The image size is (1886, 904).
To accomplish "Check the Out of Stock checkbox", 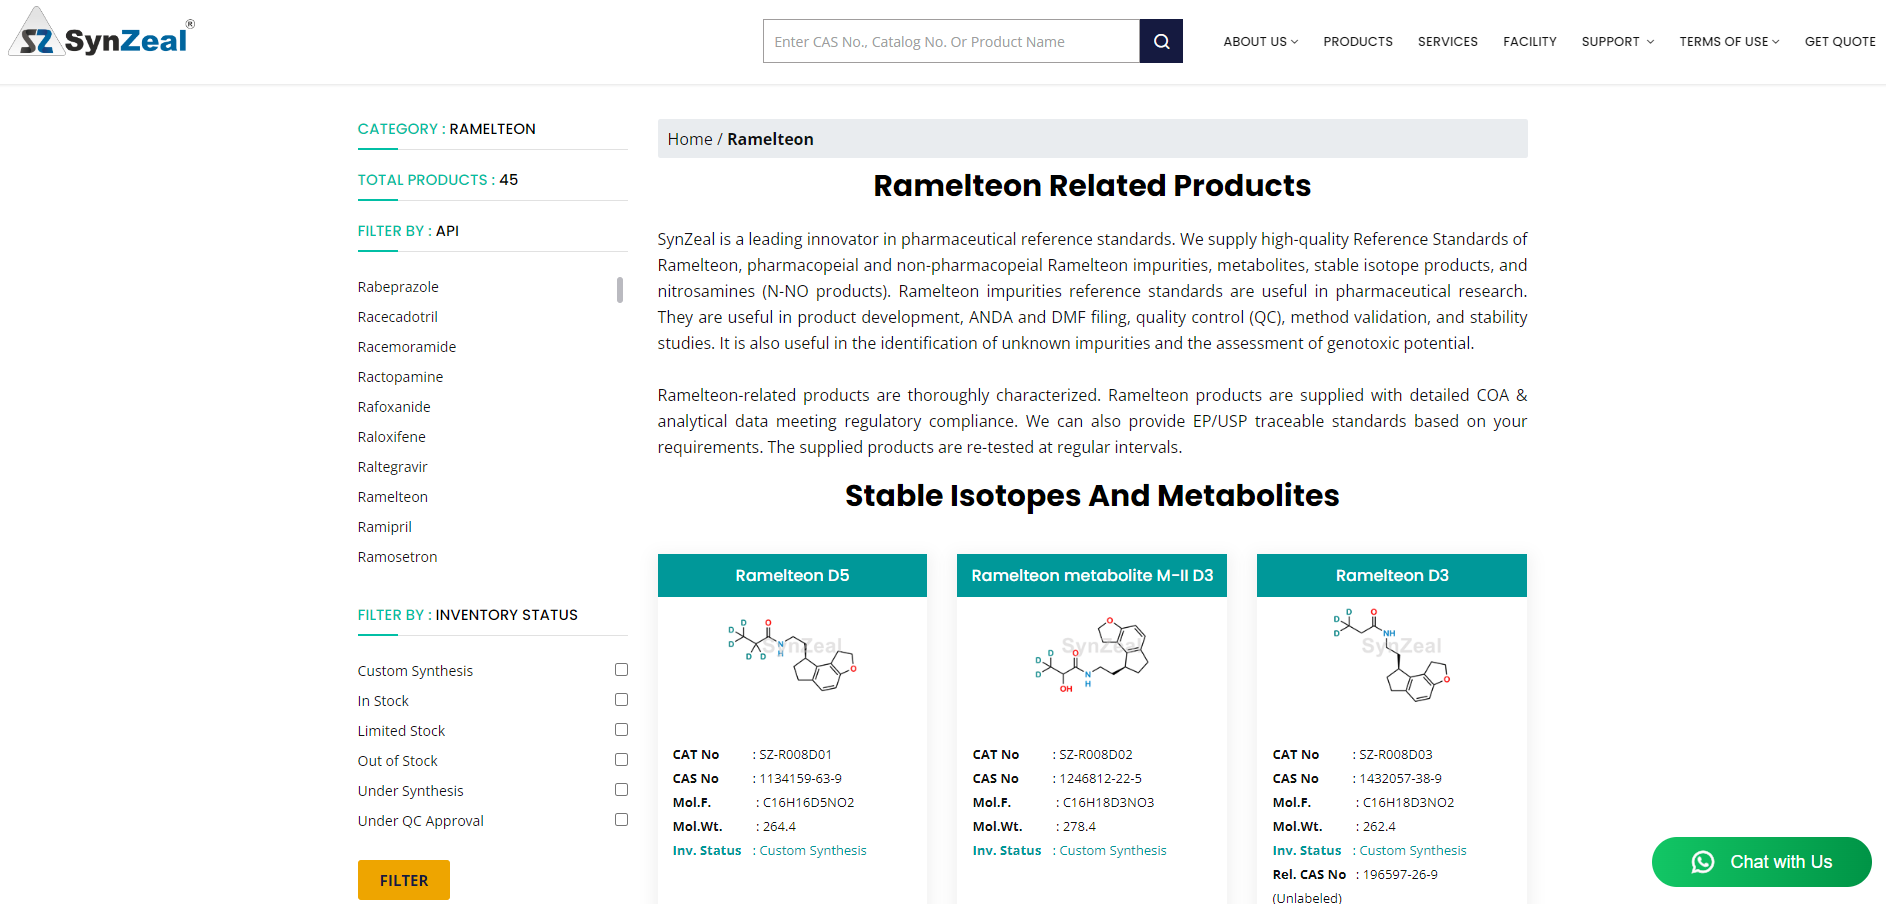I will click(x=621, y=760).
